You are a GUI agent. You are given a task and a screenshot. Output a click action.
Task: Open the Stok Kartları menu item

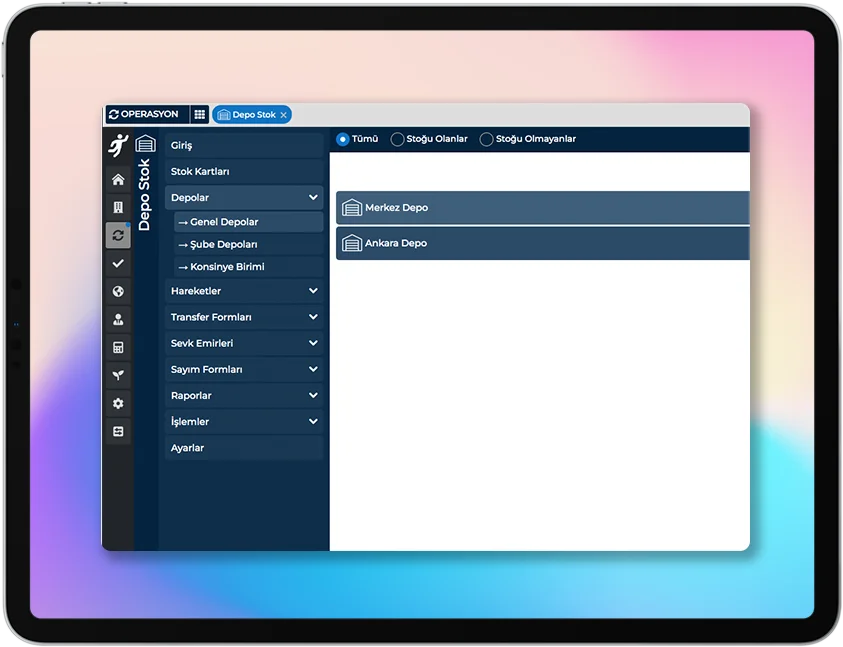pos(244,172)
